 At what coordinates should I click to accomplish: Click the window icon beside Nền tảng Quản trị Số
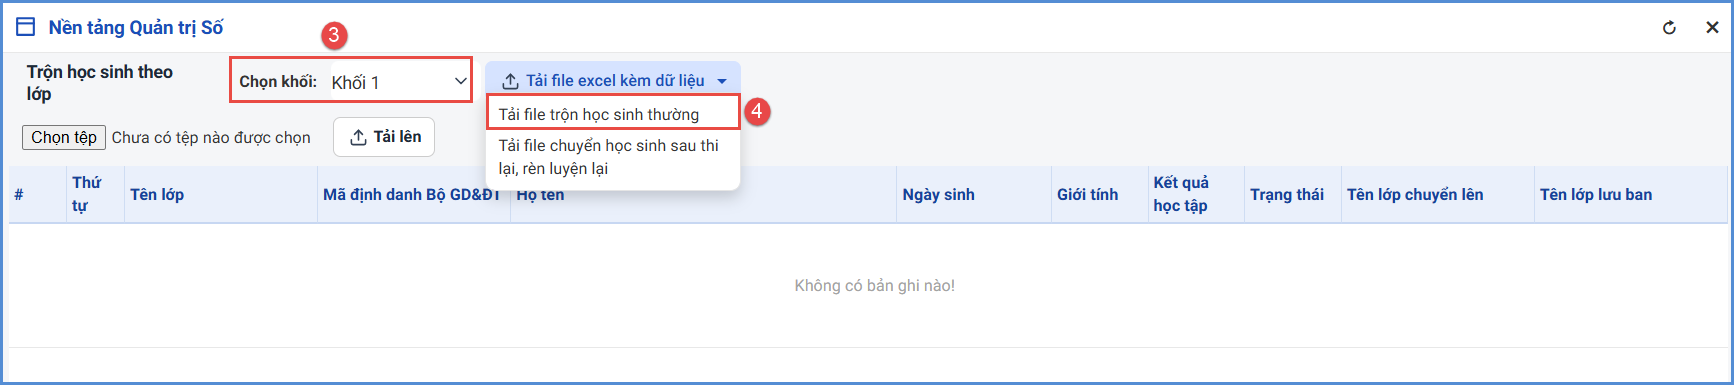[x=25, y=27]
